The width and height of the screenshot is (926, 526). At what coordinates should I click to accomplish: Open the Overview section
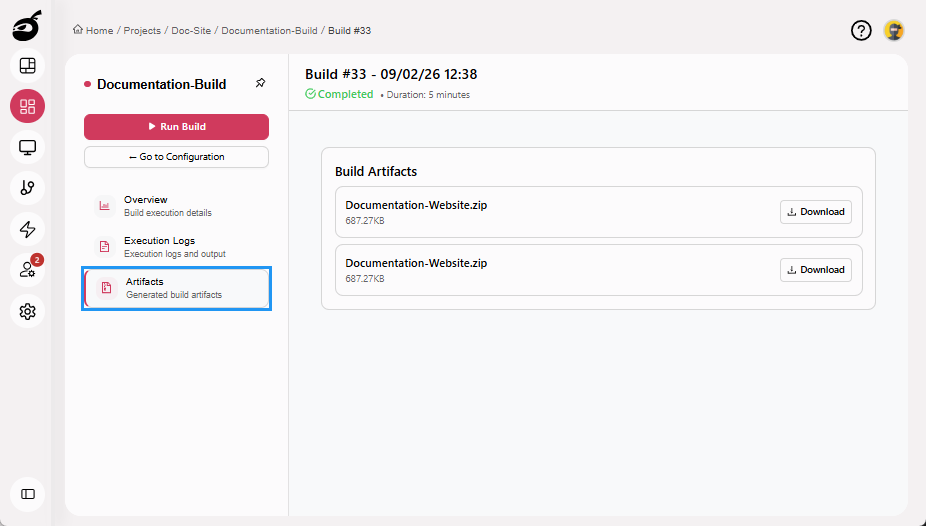coord(177,205)
